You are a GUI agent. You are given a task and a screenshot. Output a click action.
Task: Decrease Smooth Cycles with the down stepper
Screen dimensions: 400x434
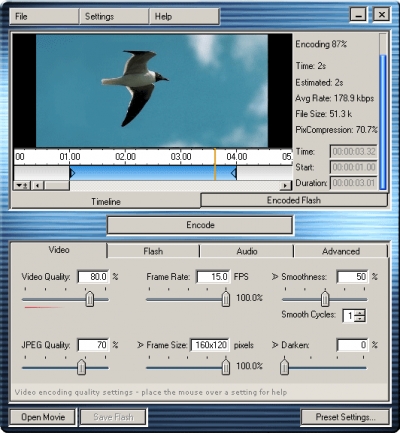(x=360, y=319)
